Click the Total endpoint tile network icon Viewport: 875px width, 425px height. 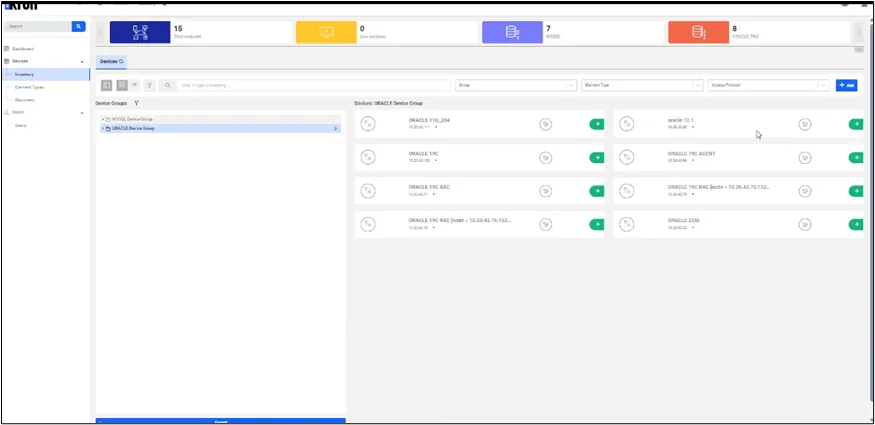point(140,32)
